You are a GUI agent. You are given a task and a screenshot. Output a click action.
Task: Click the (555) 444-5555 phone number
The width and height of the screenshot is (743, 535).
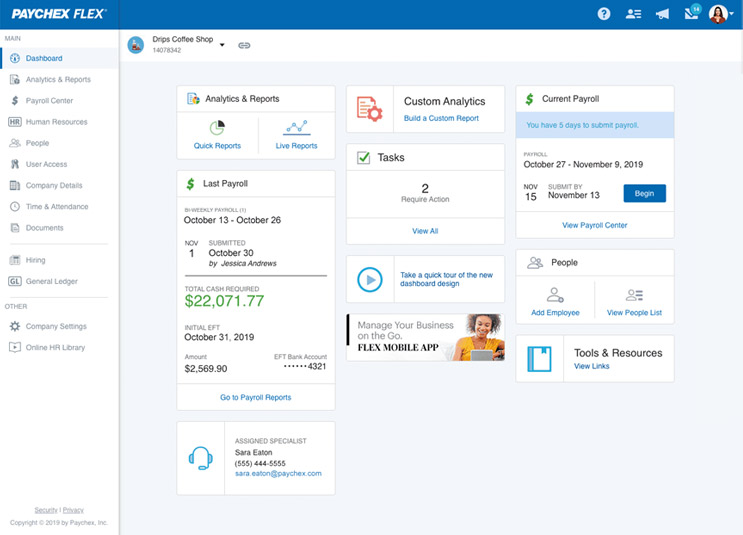[260, 463]
